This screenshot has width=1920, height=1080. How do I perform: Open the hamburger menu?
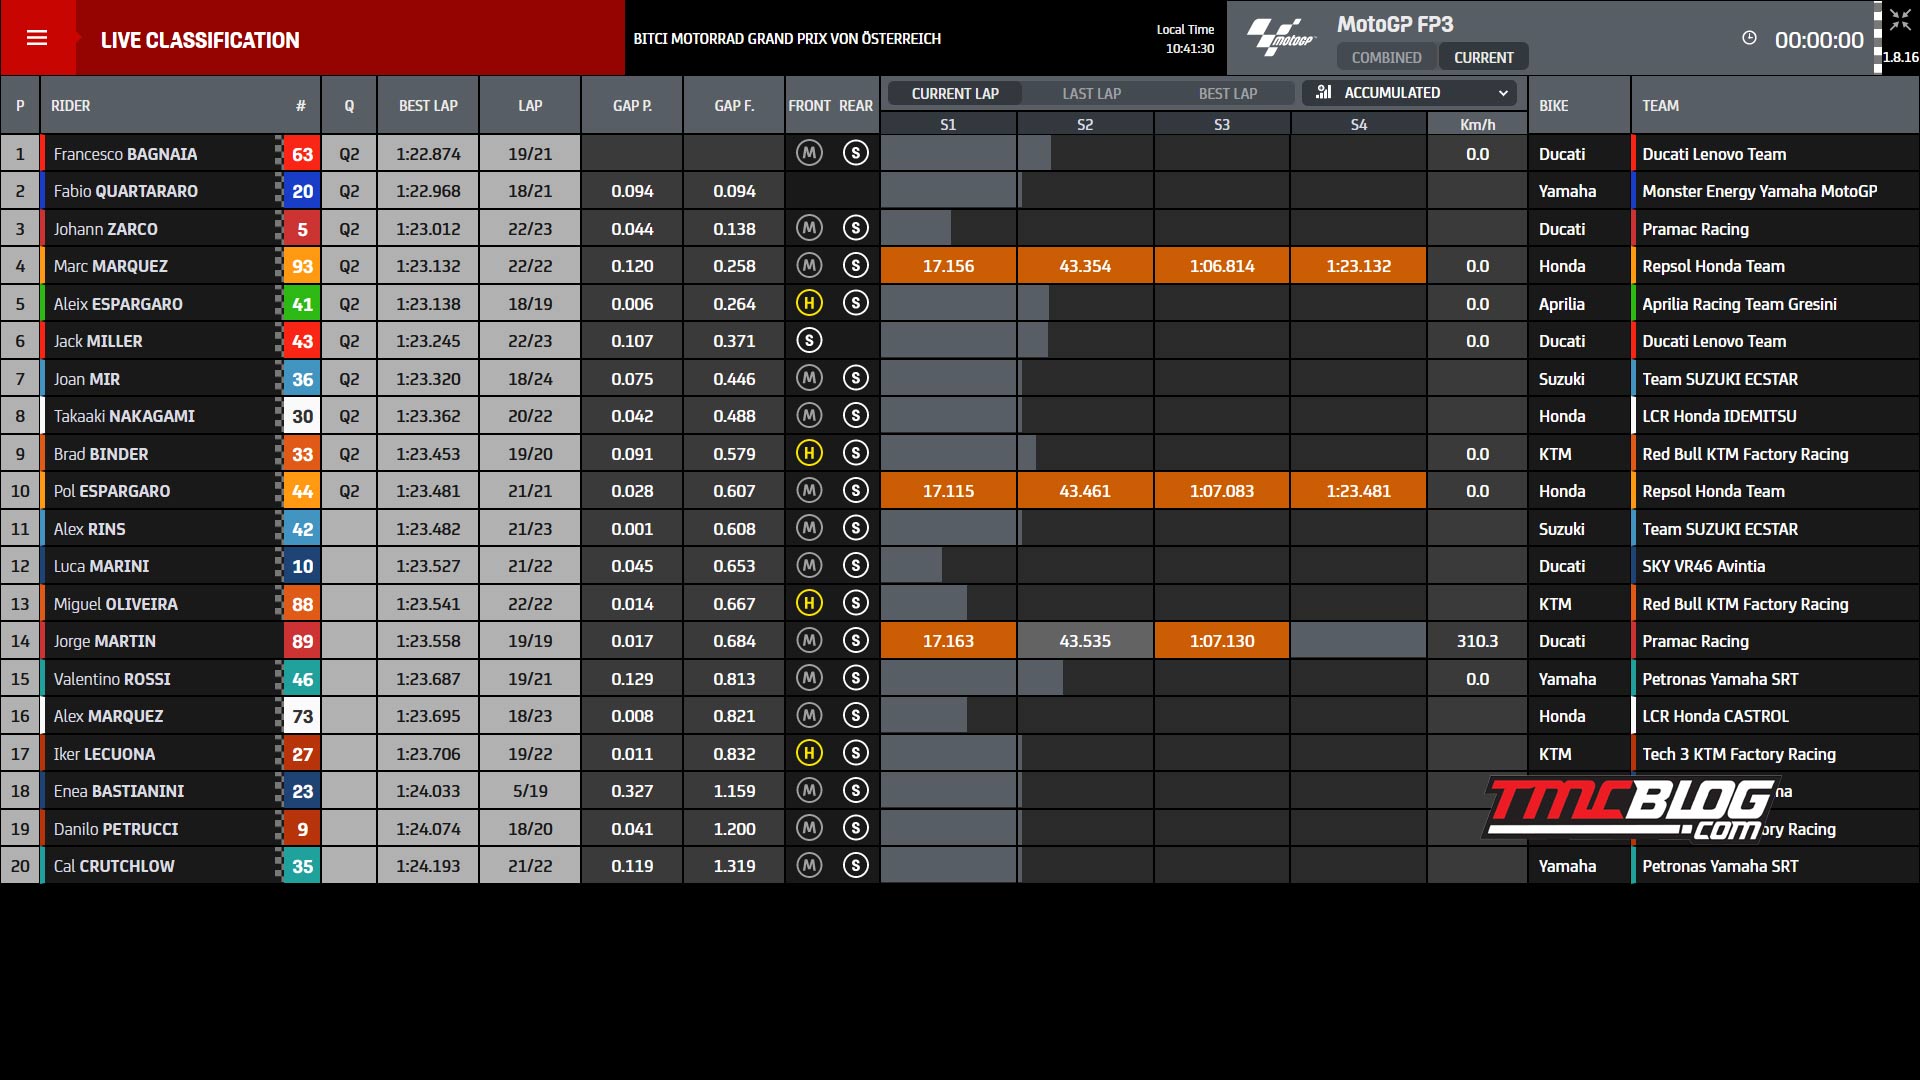(37, 38)
